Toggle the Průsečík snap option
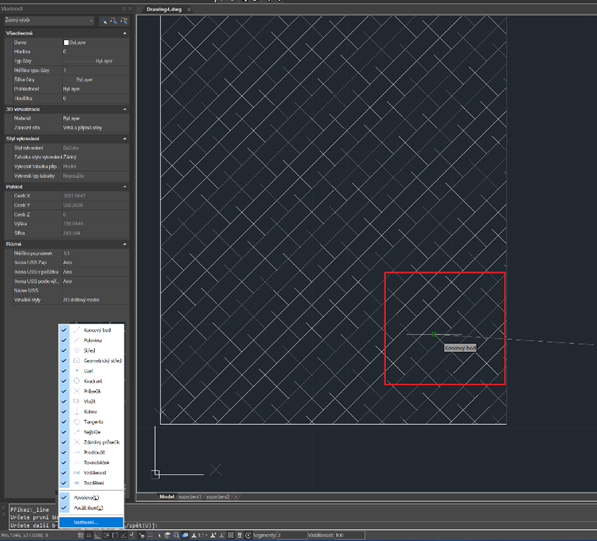Screen dimensions: 597x541 (x=91, y=391)
